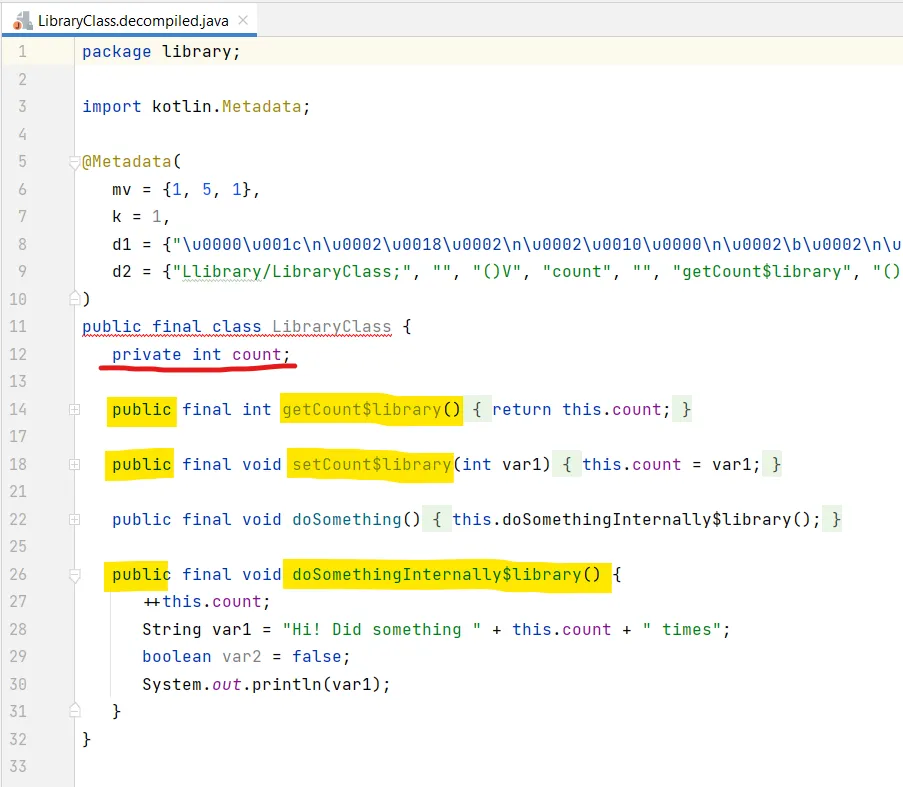
Task: Expand the folded setCount$library method
Action: [x=74, y=465]
